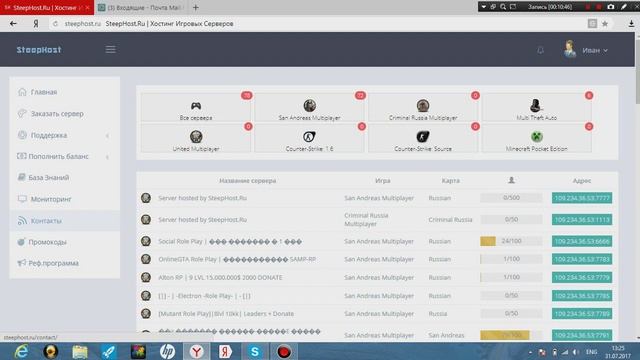640x360 pixels.
Task: Click Alton RP server name row
Action: pyautogui.click(x=220, y=278)
